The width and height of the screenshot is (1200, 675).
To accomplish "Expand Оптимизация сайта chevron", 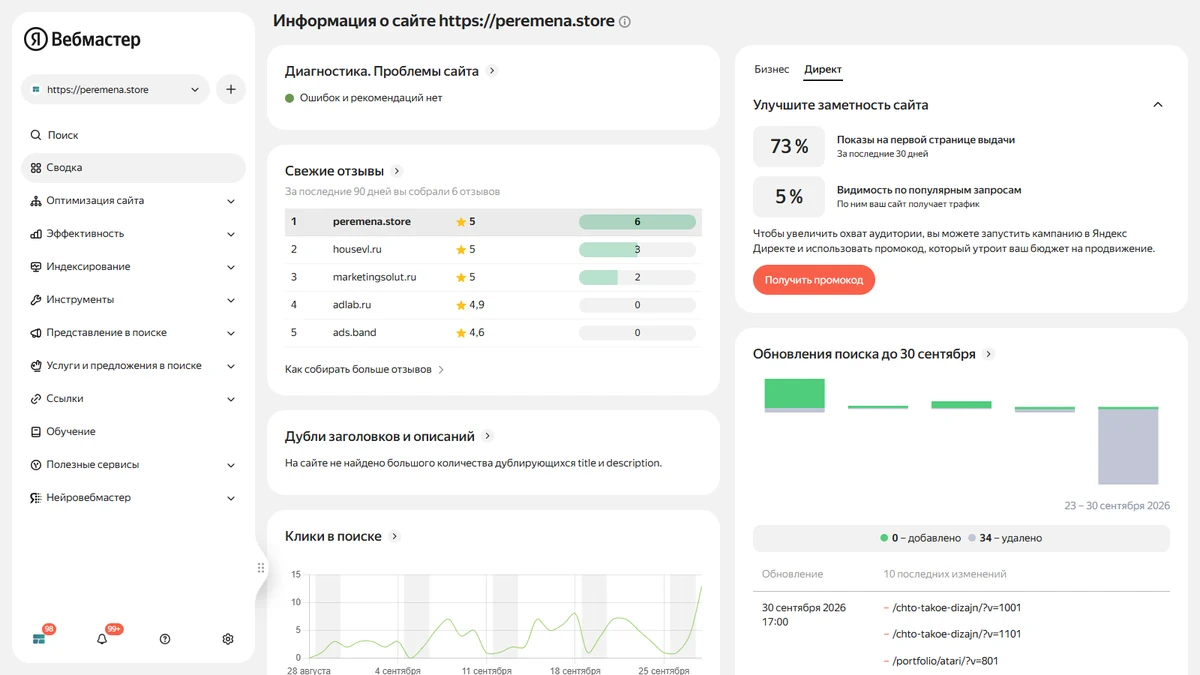I will tap(231, 201).
